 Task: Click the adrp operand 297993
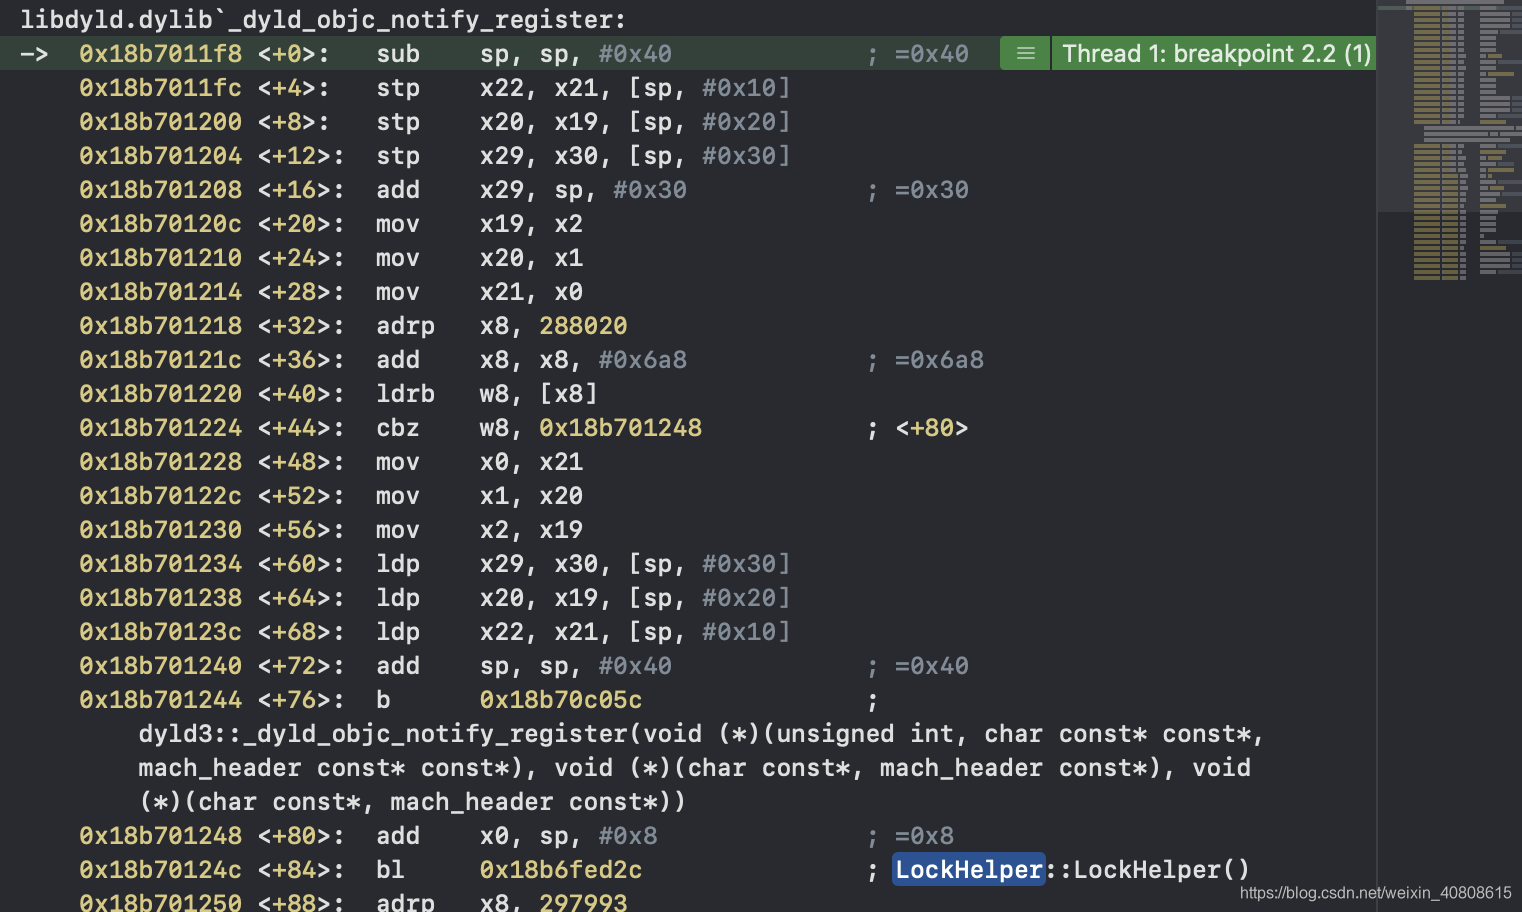(x=583, y=902)
